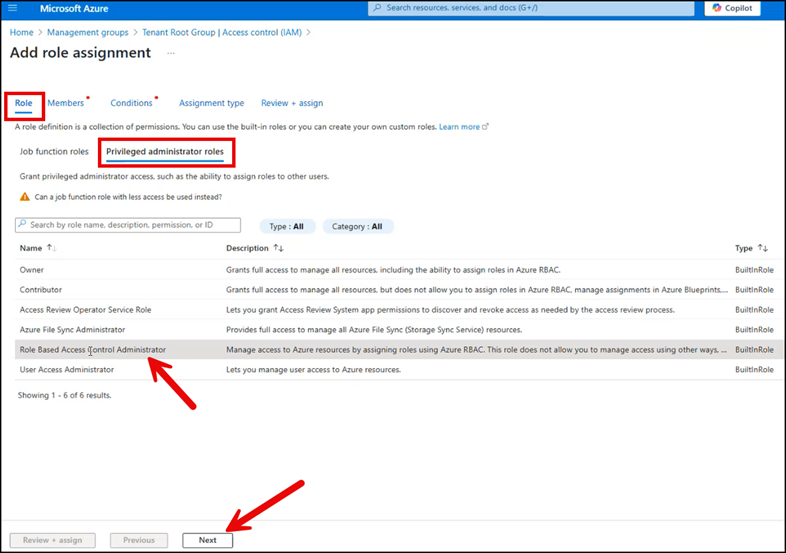Sort roles by Type column

[751, 248]
